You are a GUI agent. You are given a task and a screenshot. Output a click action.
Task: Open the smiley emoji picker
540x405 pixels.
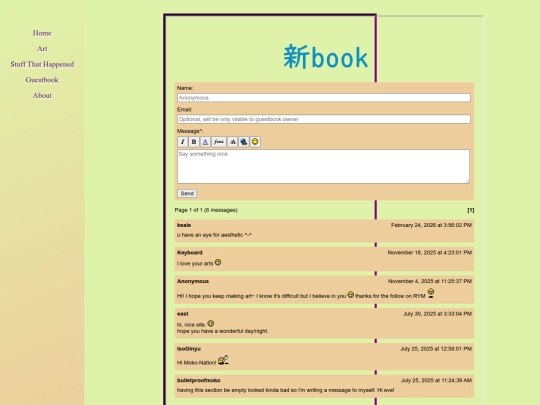(x=255, y=142)
